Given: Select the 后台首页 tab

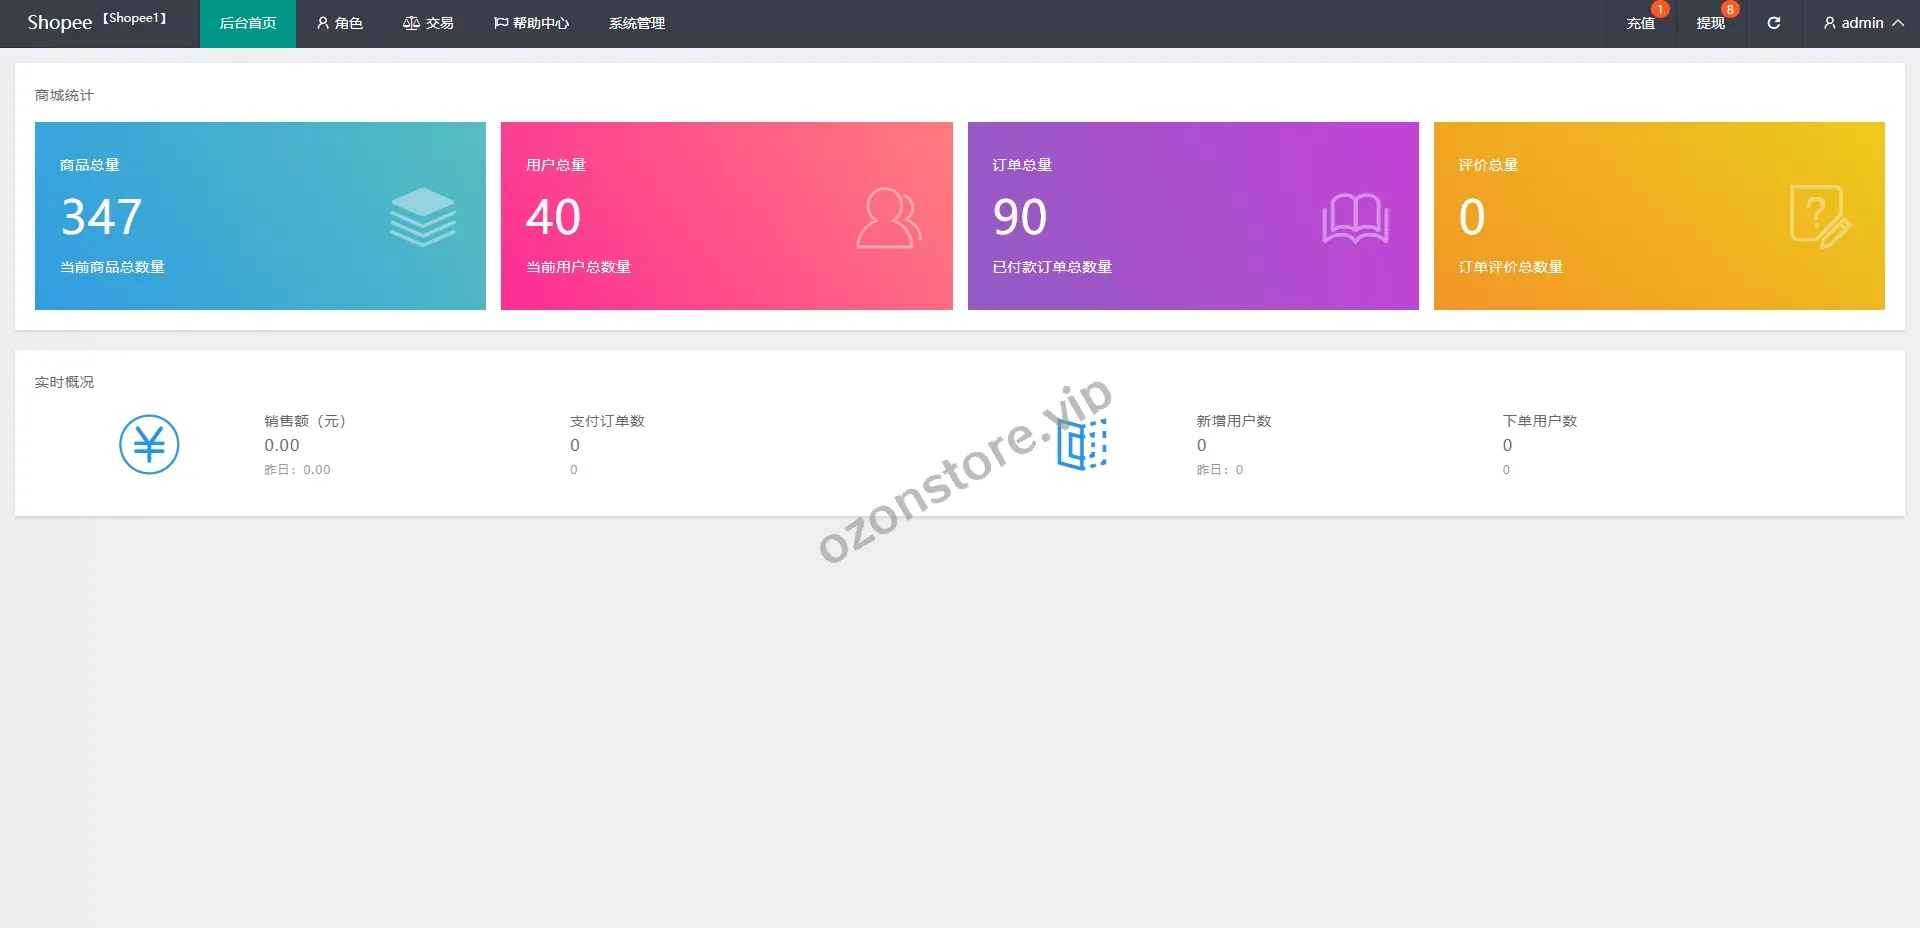Looking at the screenshot, I should [x=247, y=23].
